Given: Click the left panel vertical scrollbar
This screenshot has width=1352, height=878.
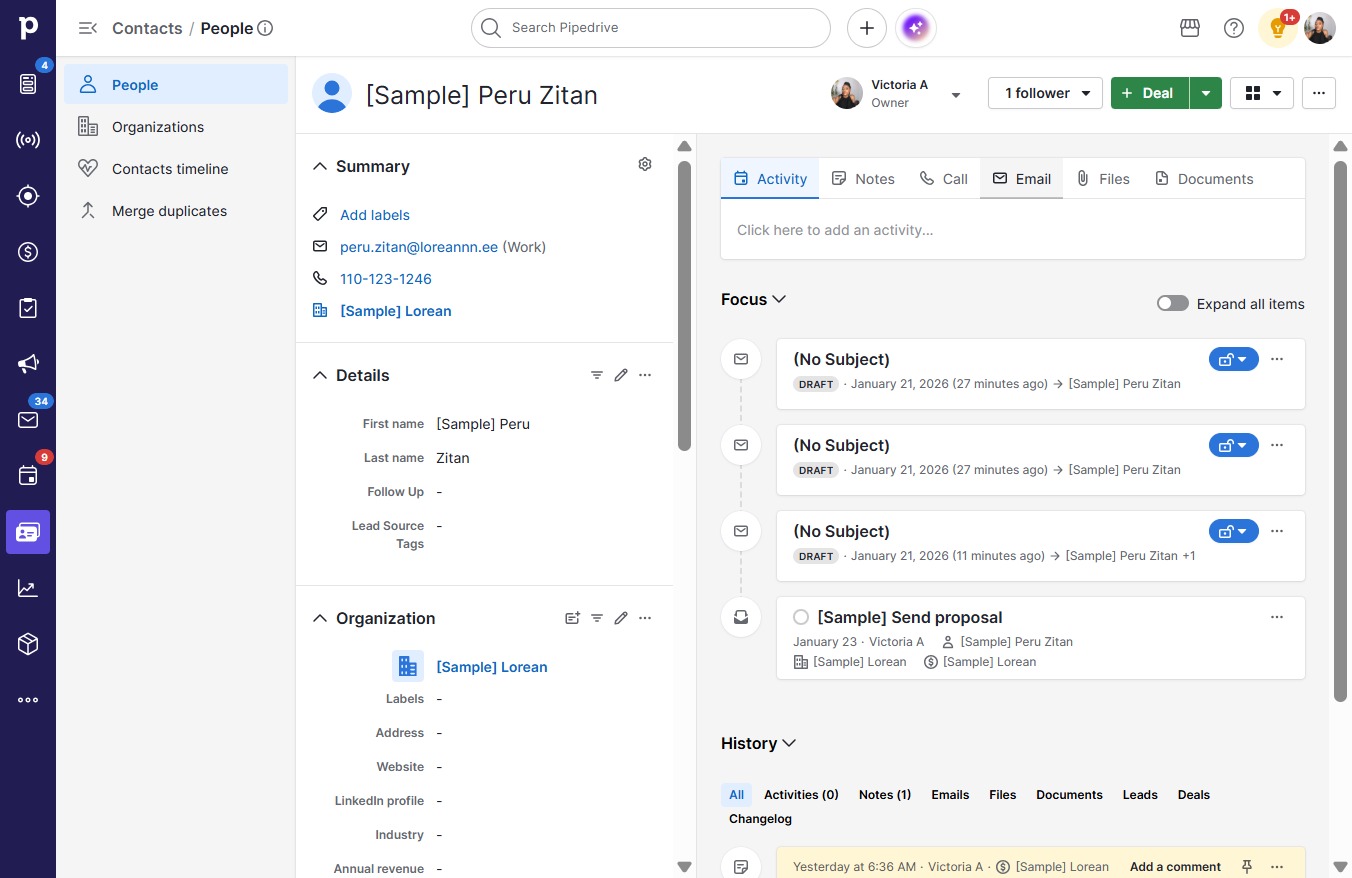Looking at the screenshot, I should coord(684,306).
